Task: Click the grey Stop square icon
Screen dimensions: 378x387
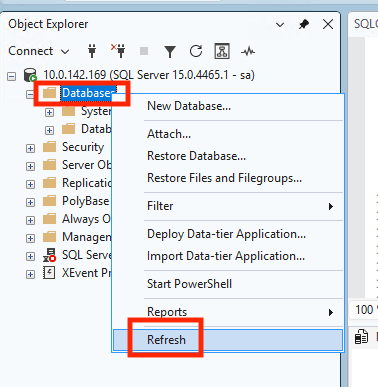Action: [x=144, y=51]
